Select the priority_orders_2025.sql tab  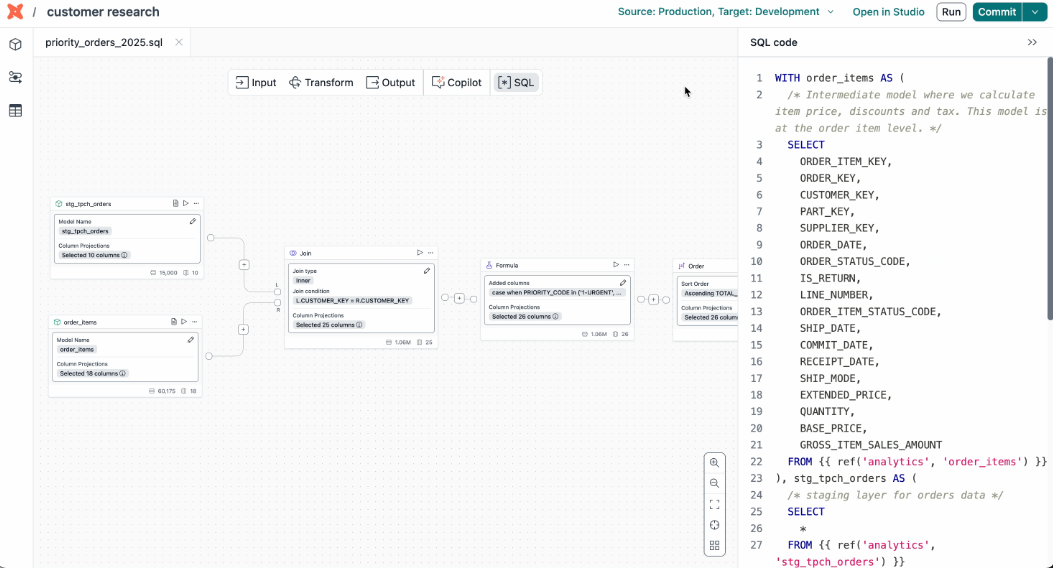(x=104, y=42)
